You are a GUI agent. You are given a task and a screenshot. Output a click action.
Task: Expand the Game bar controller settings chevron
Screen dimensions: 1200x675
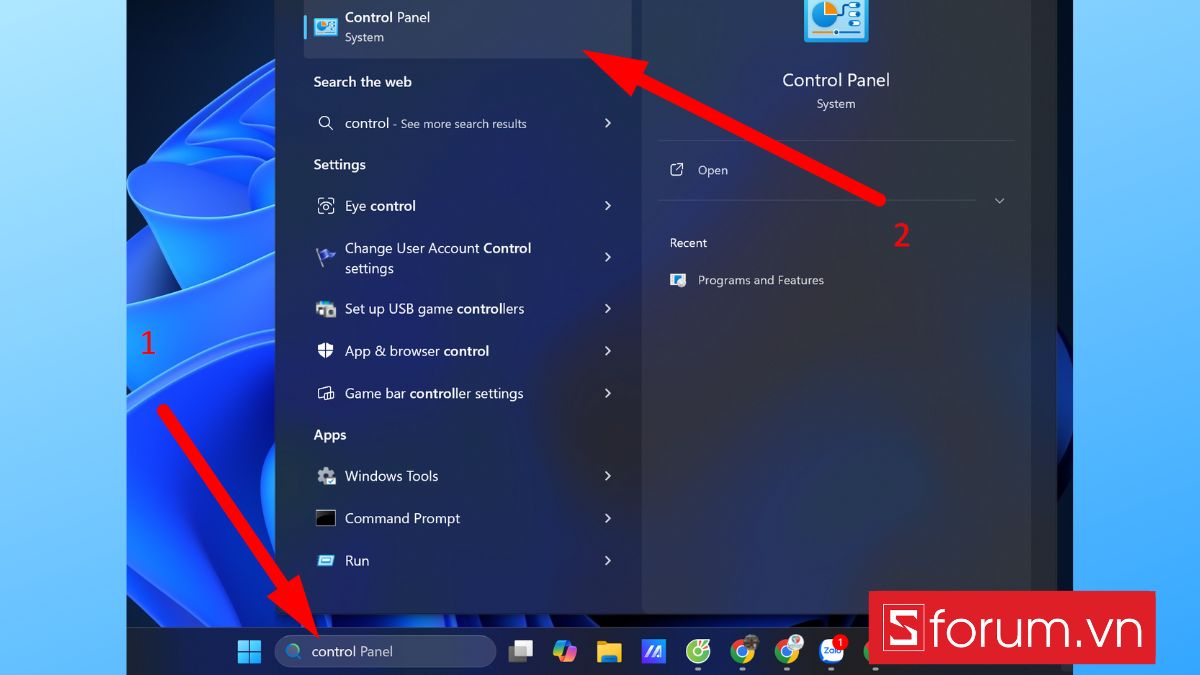click(x=608, y=393)
